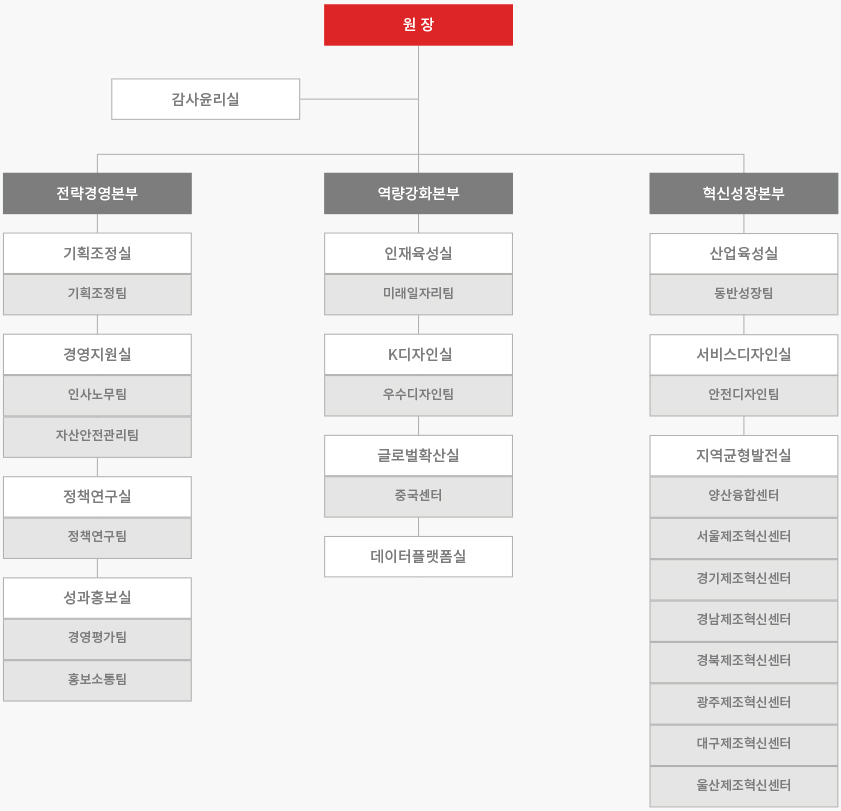The width and height of the screenshot is (841, 811).
Task: Click the 미래일자리팀 team box
Action: [x=418, y=294]
